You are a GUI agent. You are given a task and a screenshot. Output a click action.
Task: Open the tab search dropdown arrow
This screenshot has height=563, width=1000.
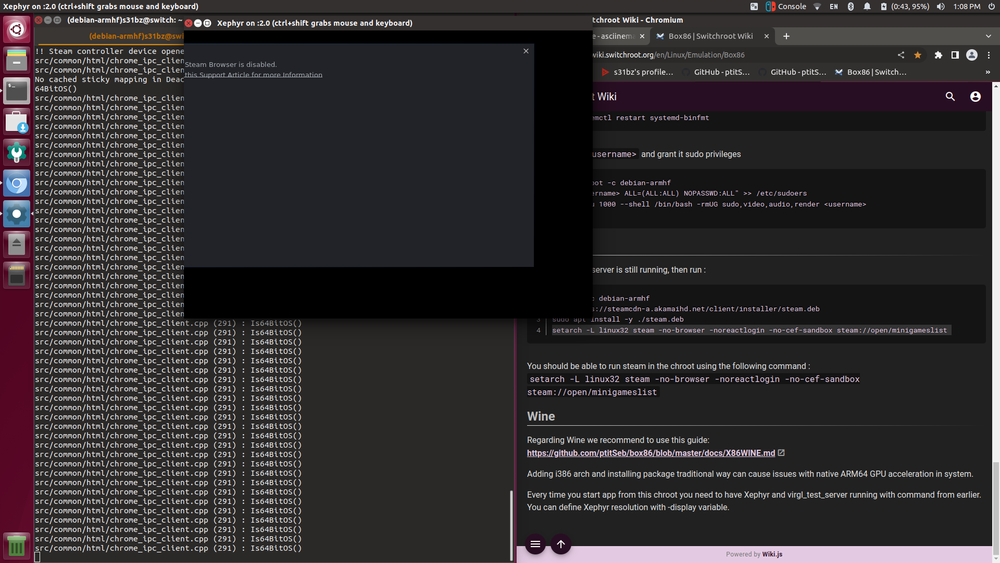point(989,36)
